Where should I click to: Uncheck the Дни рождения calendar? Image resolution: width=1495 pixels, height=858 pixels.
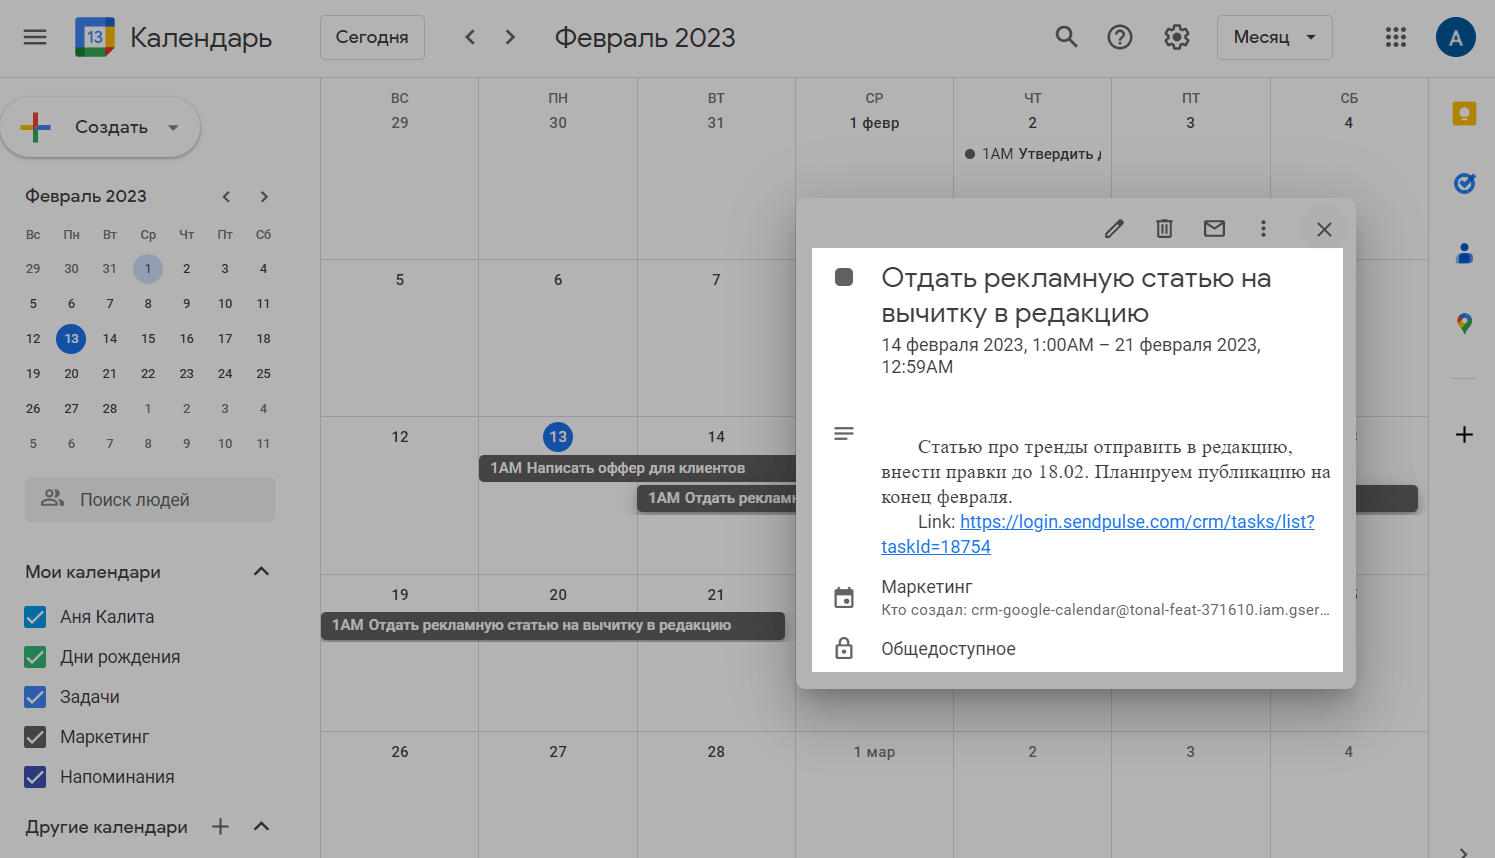click(35, 657)
